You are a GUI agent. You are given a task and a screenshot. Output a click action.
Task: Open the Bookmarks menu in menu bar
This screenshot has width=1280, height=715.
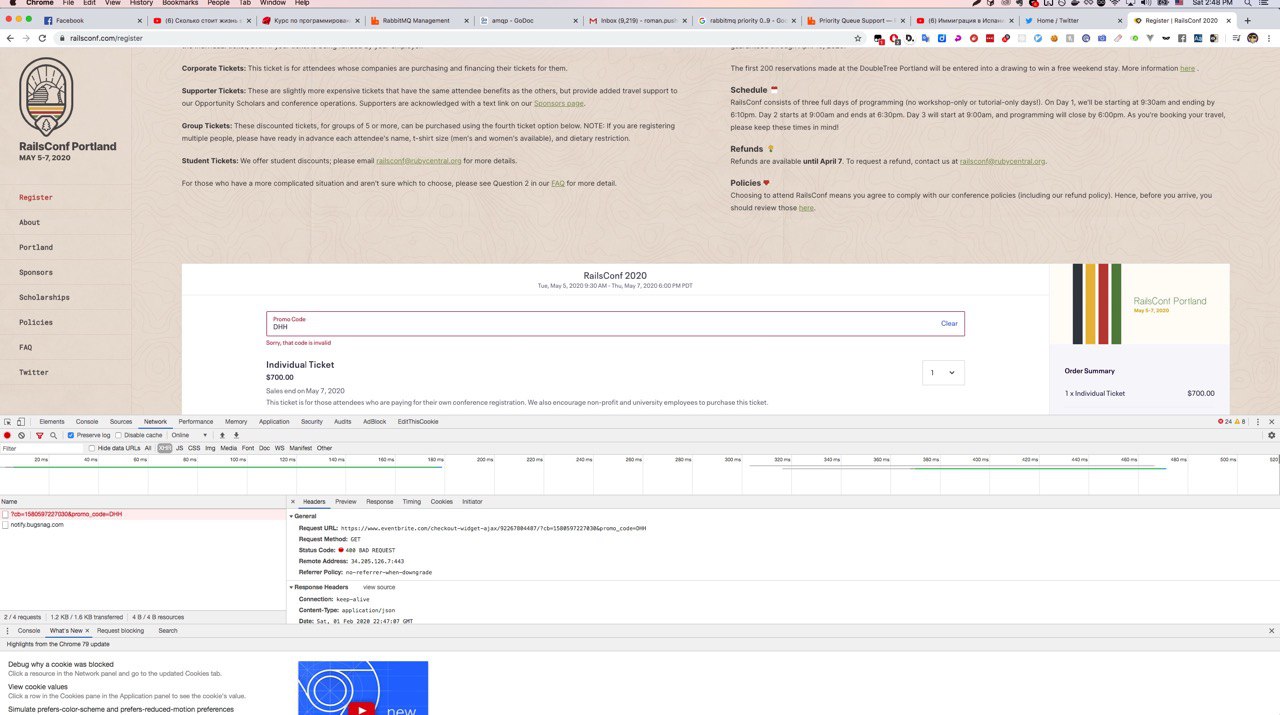(x=180, y=3)
